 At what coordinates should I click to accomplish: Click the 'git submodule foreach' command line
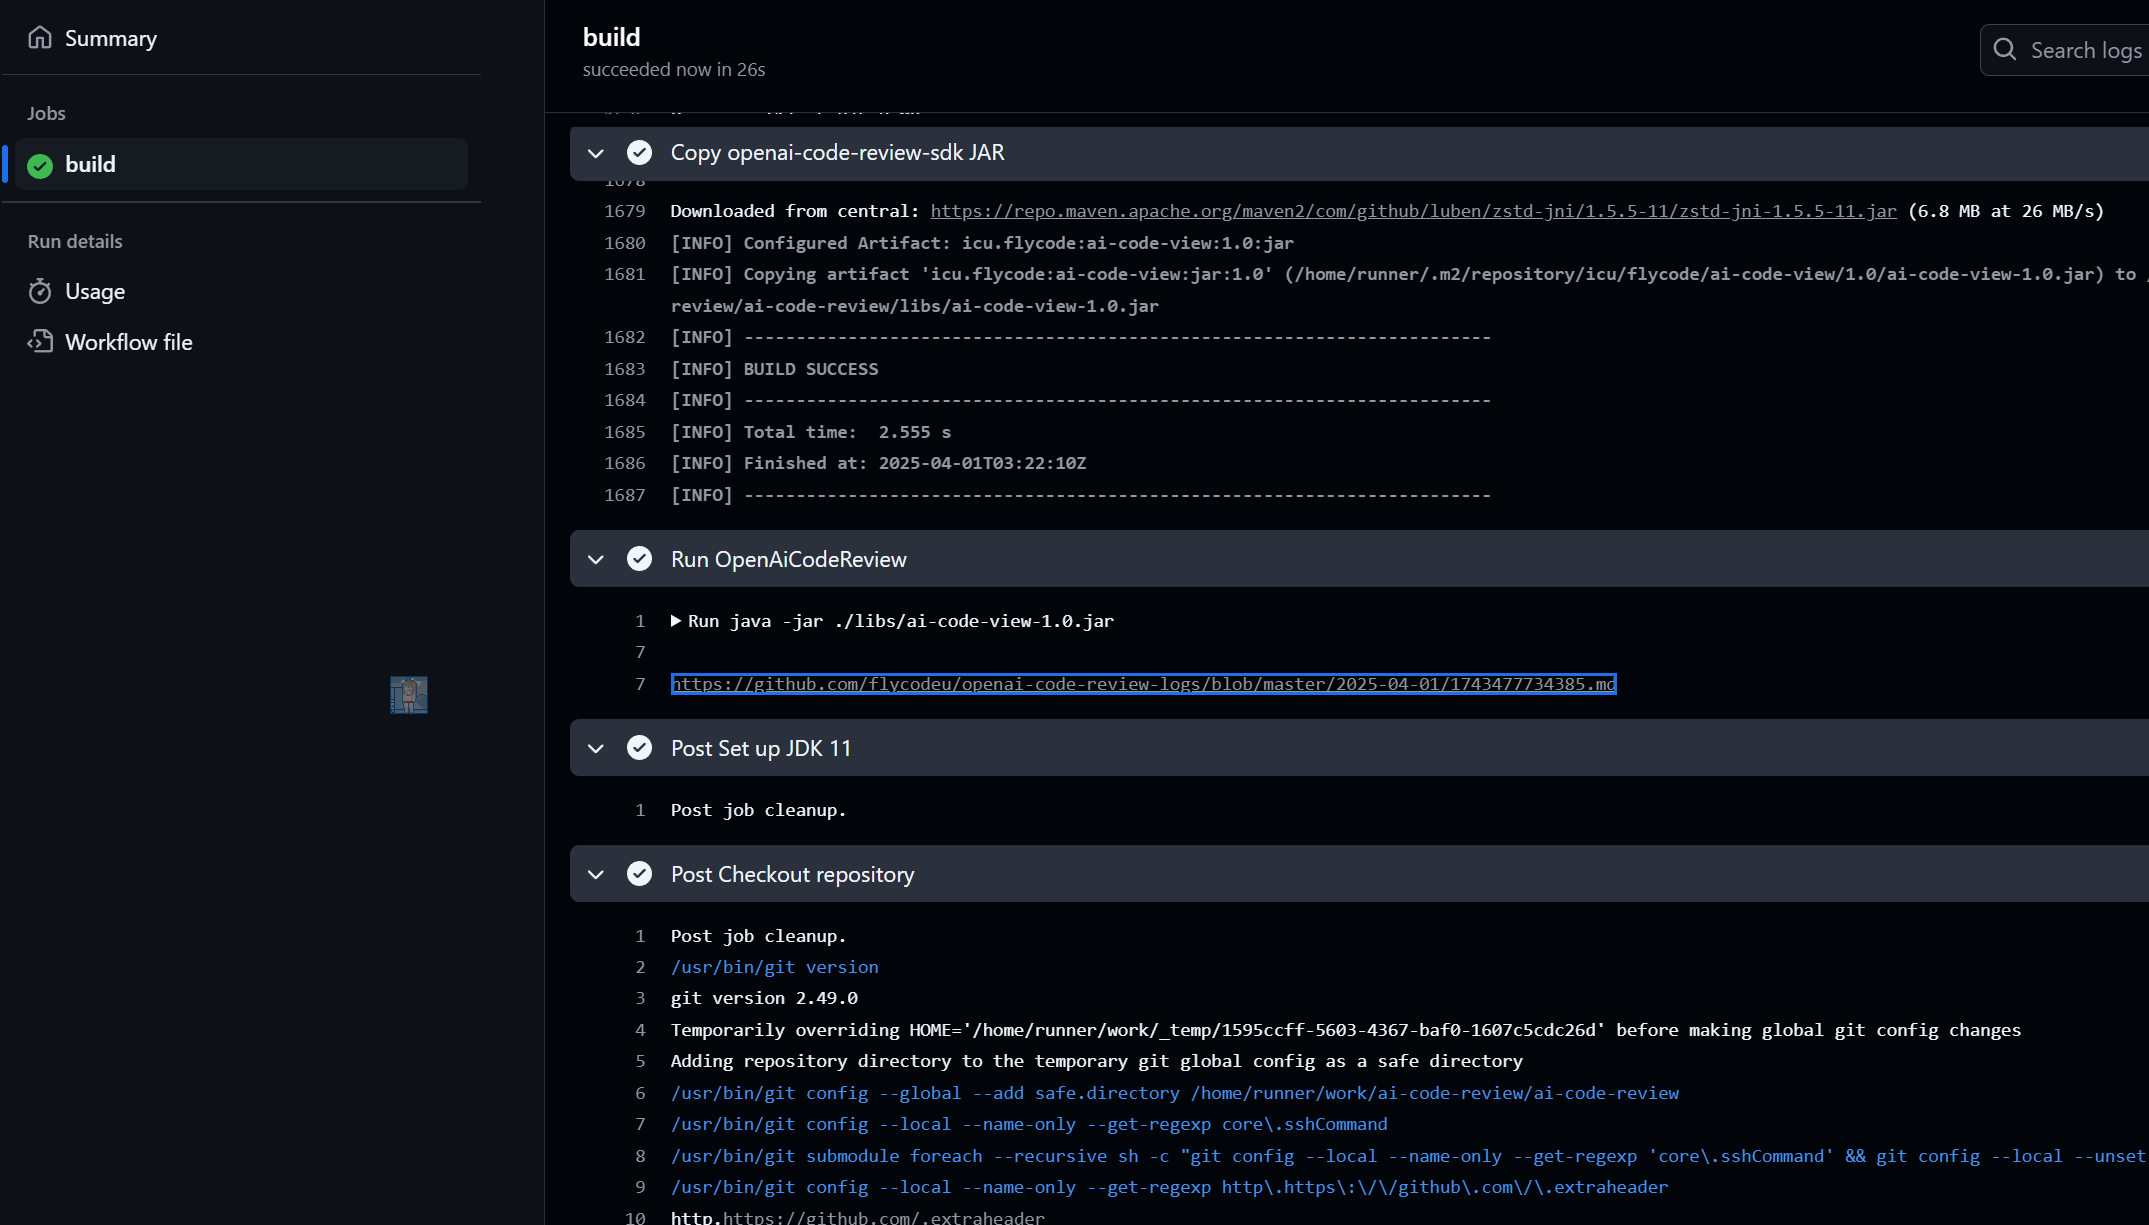click(1408, 1156)
